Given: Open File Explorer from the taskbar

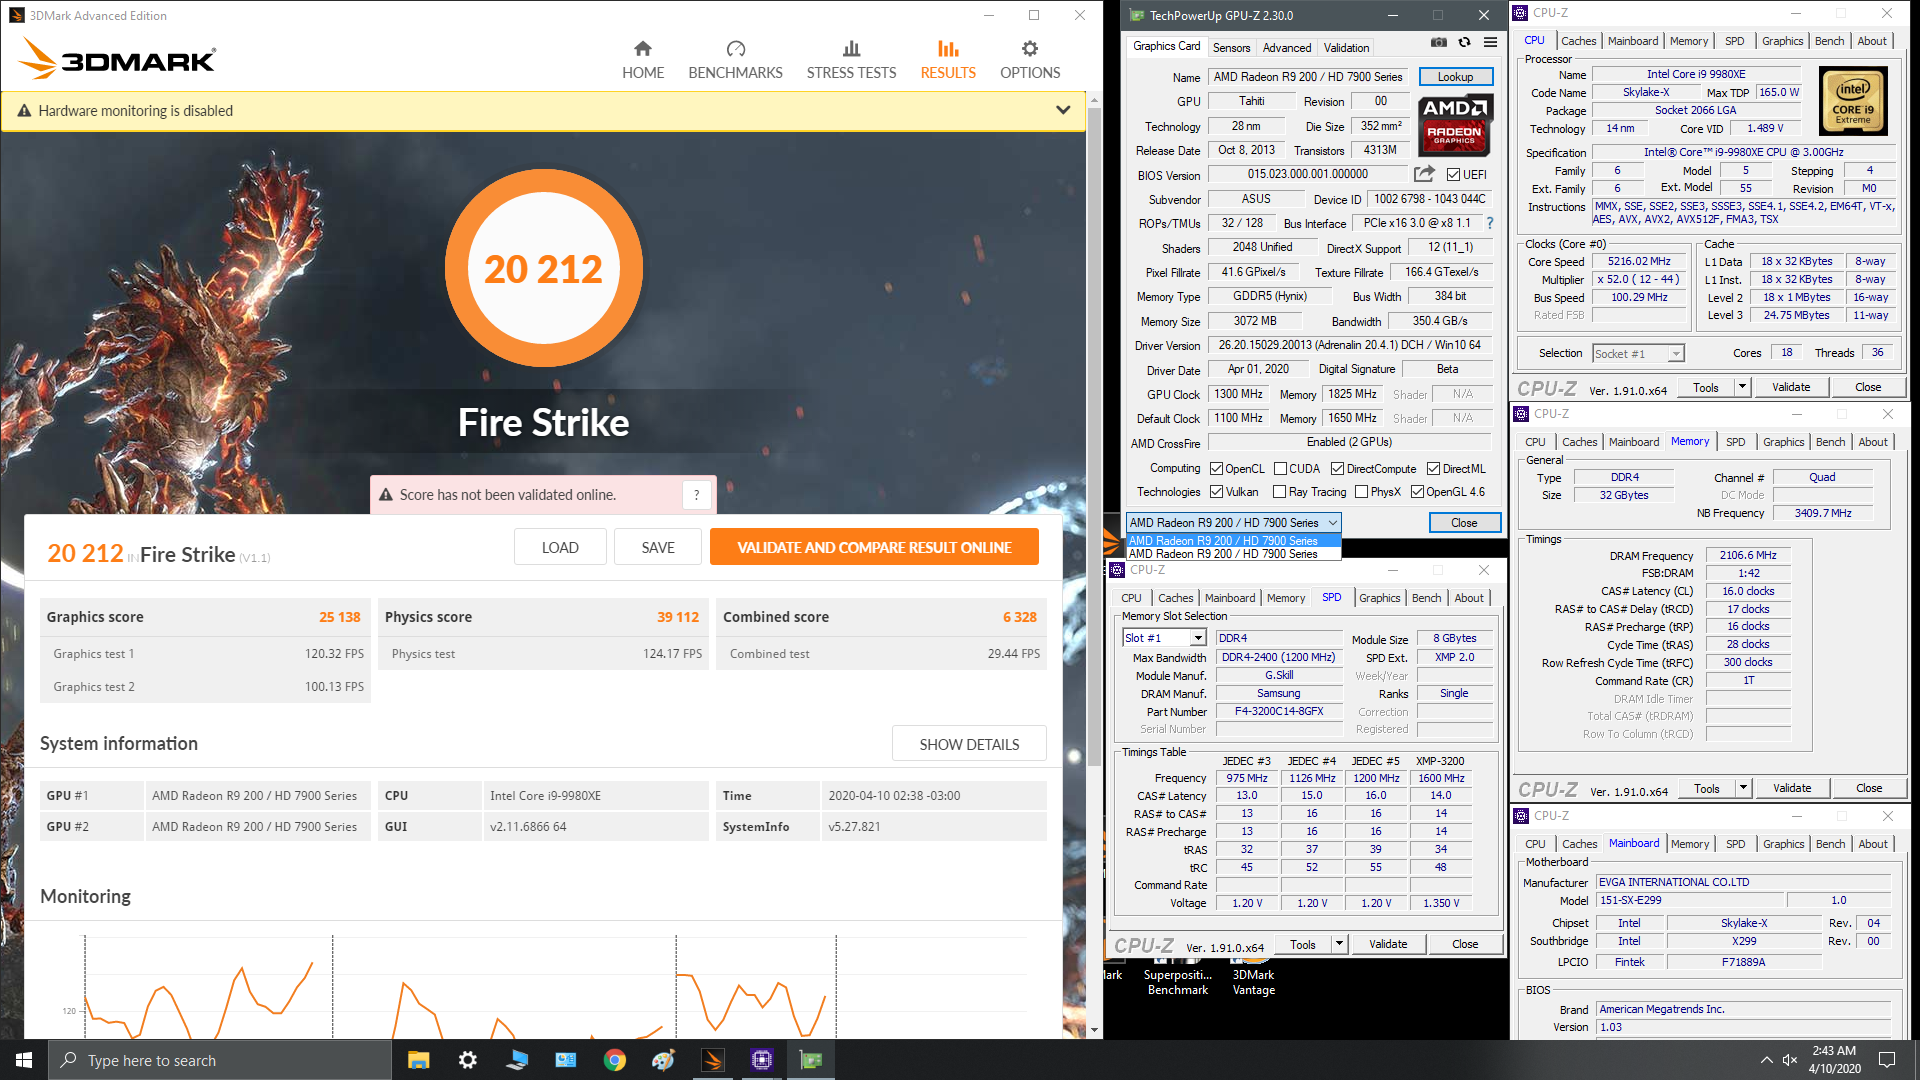Looking at the screenshot, I should (x=418, y=1060).
